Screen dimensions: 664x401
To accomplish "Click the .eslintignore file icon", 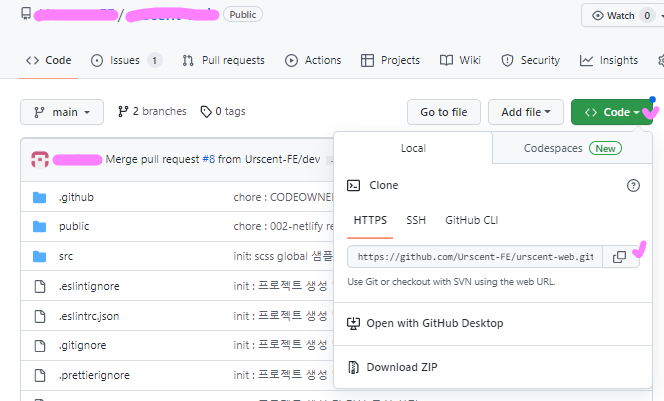I will (40, 286).
